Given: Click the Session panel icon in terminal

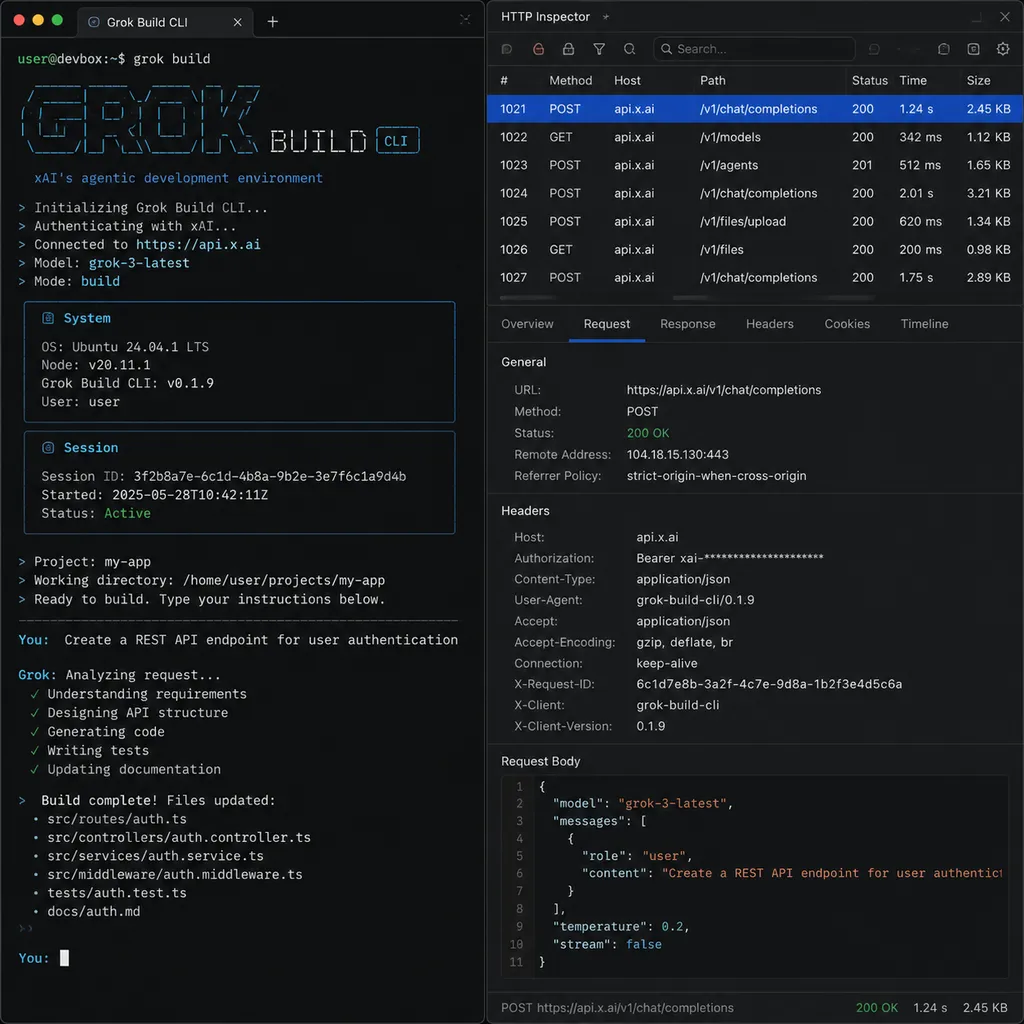Looking at the screenshot, I should click(48, 447).
